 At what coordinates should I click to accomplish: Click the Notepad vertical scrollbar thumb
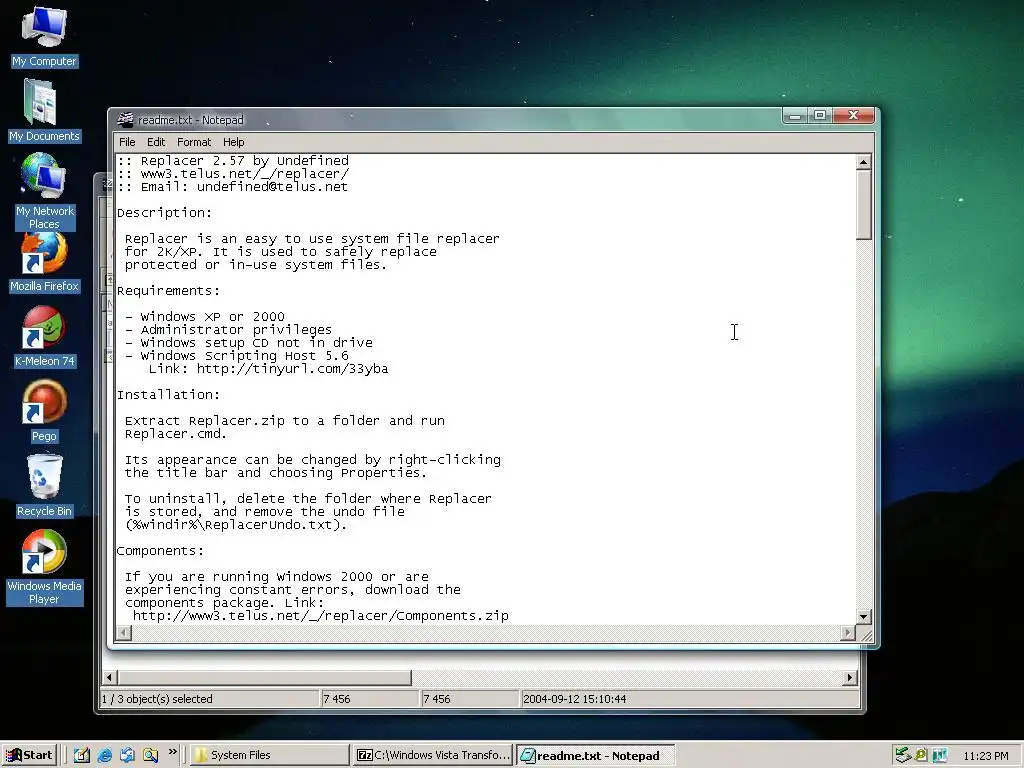(863, 204)
